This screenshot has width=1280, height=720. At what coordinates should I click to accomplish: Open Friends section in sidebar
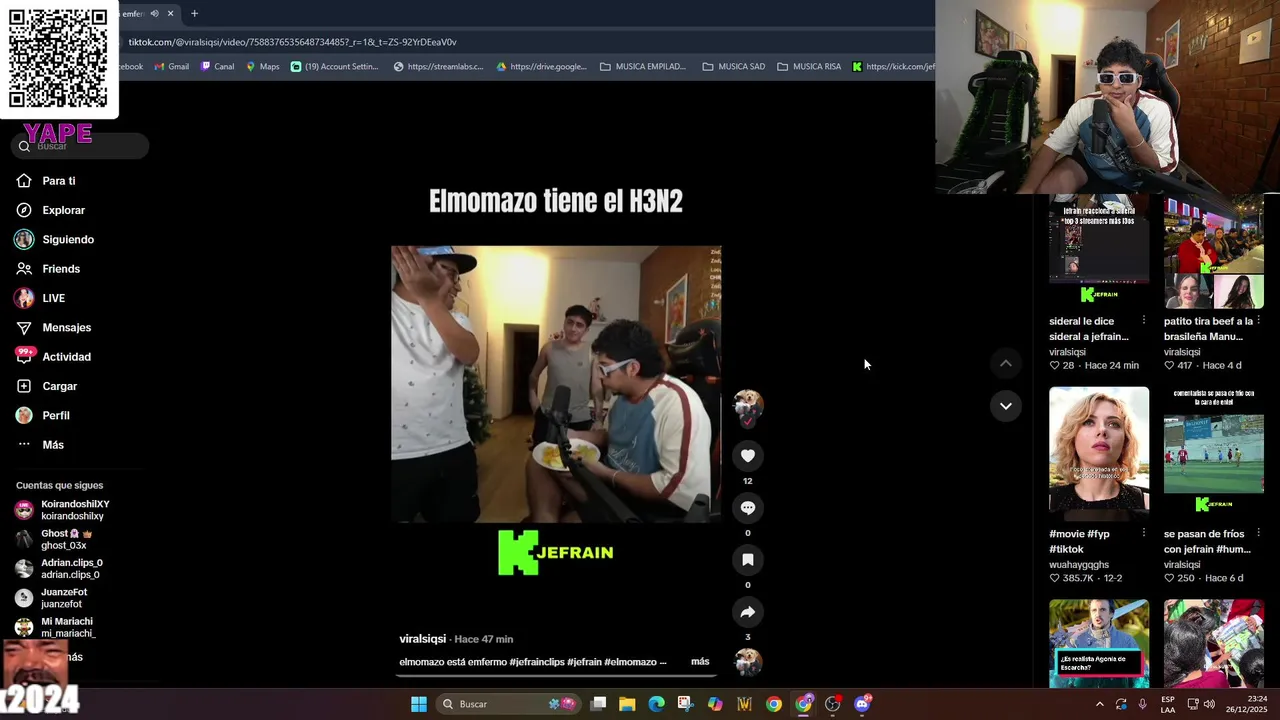(61, 269)
